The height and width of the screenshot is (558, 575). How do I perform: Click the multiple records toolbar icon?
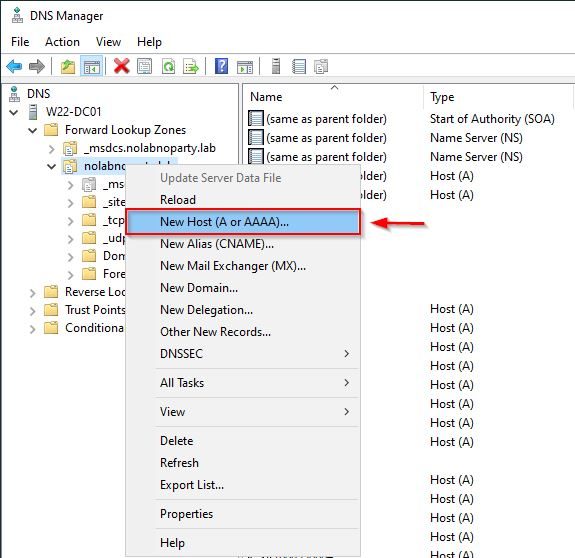[x=321, y=66]
